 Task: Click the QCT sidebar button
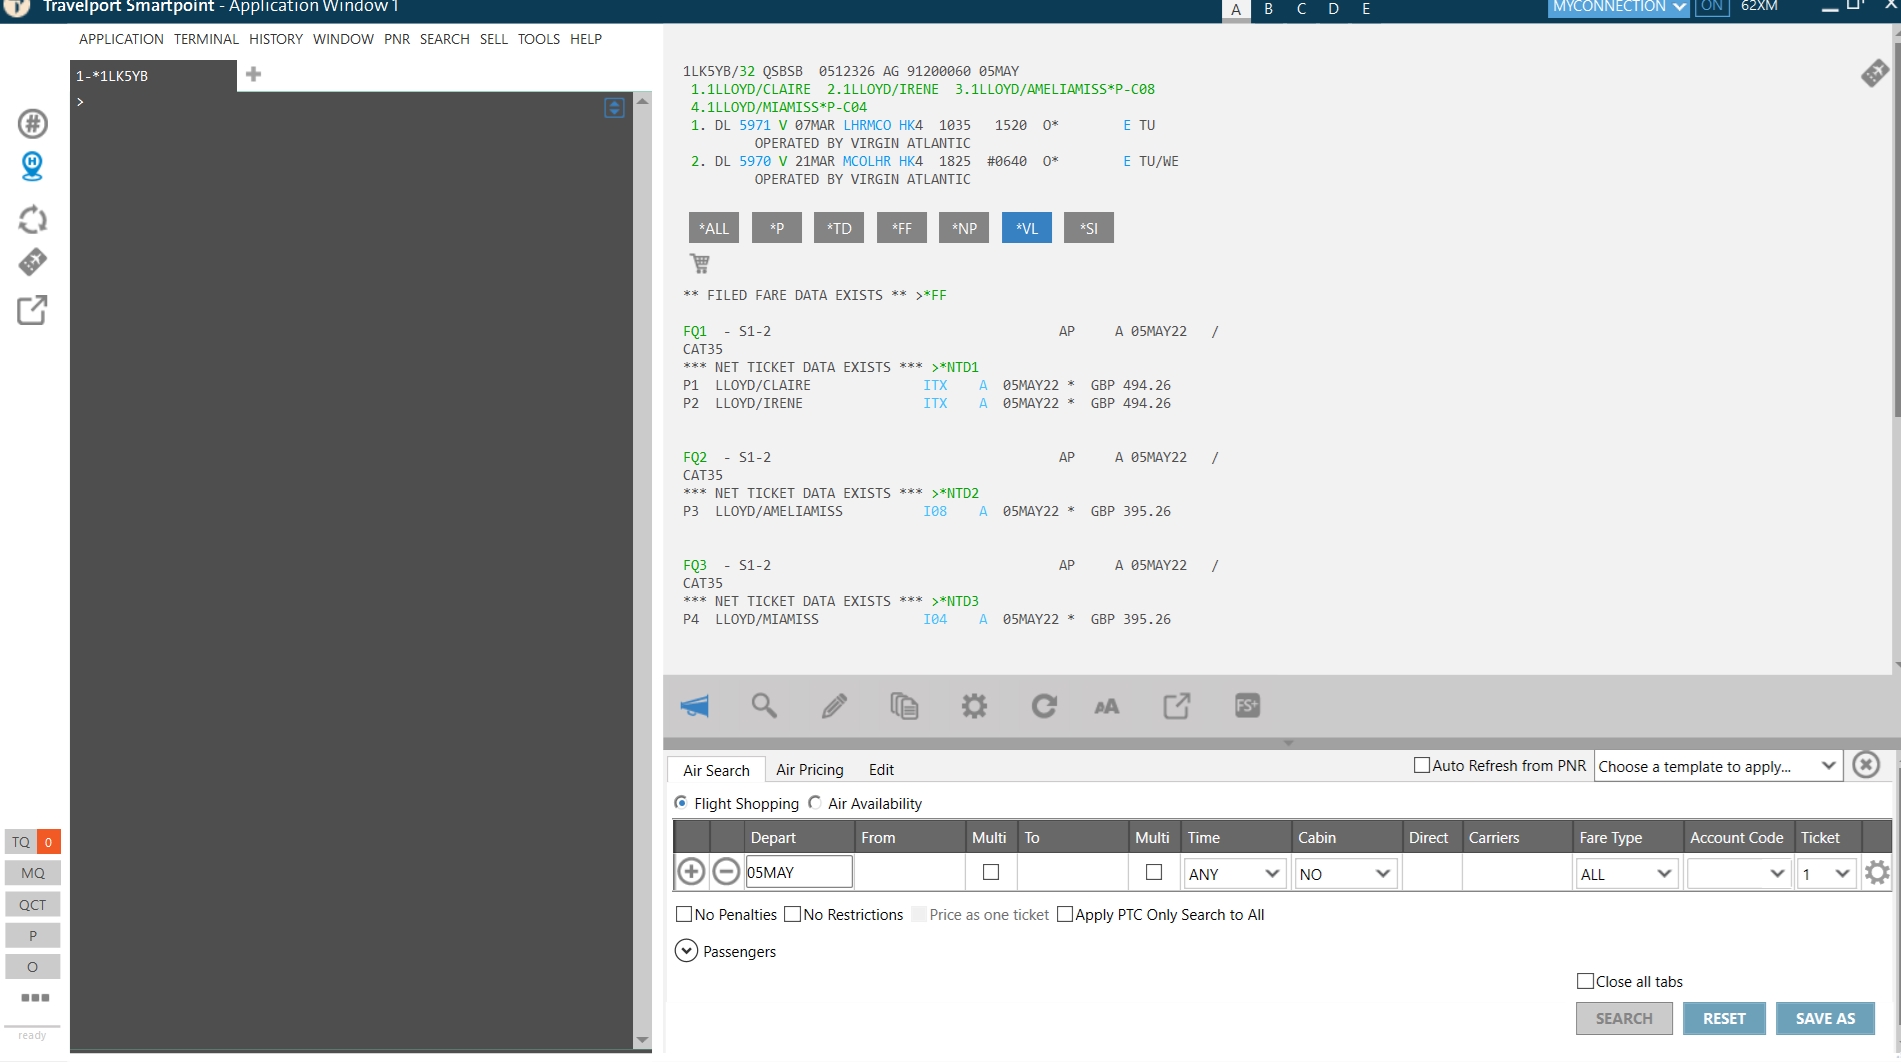pos(33,905)
